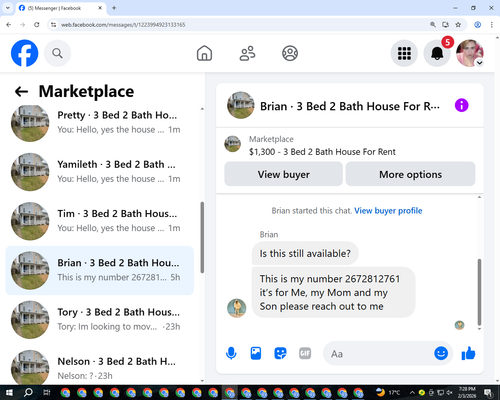Show hidden system tray icons

pos(412,392)
